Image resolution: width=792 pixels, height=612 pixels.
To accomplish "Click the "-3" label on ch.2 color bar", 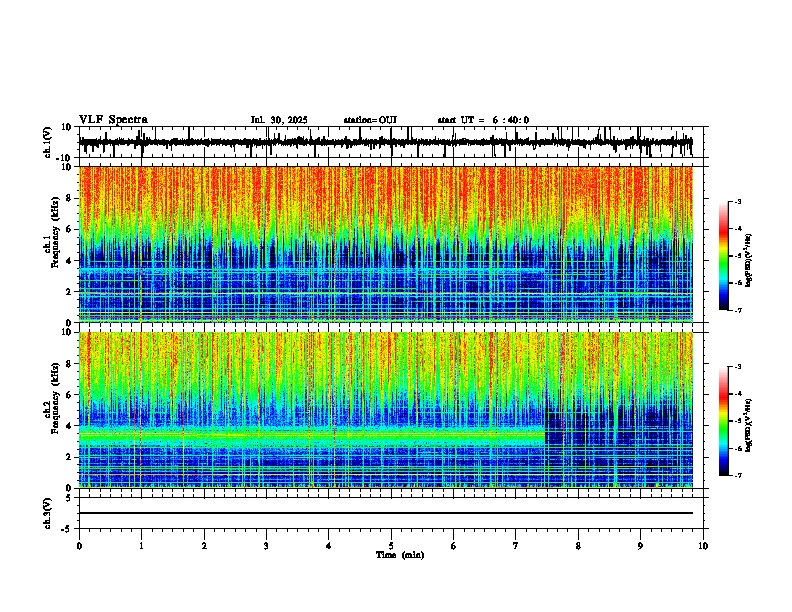I will [738, 367].
